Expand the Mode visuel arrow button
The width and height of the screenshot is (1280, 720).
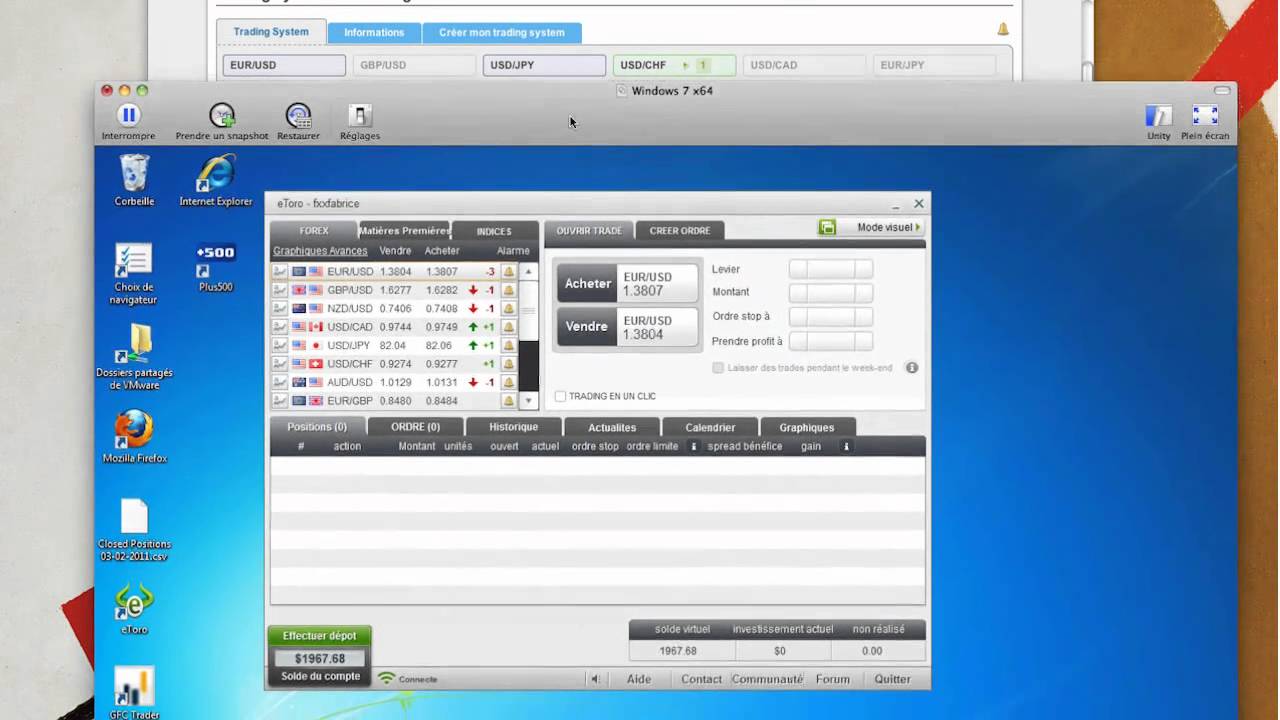(x=918, y=227)
